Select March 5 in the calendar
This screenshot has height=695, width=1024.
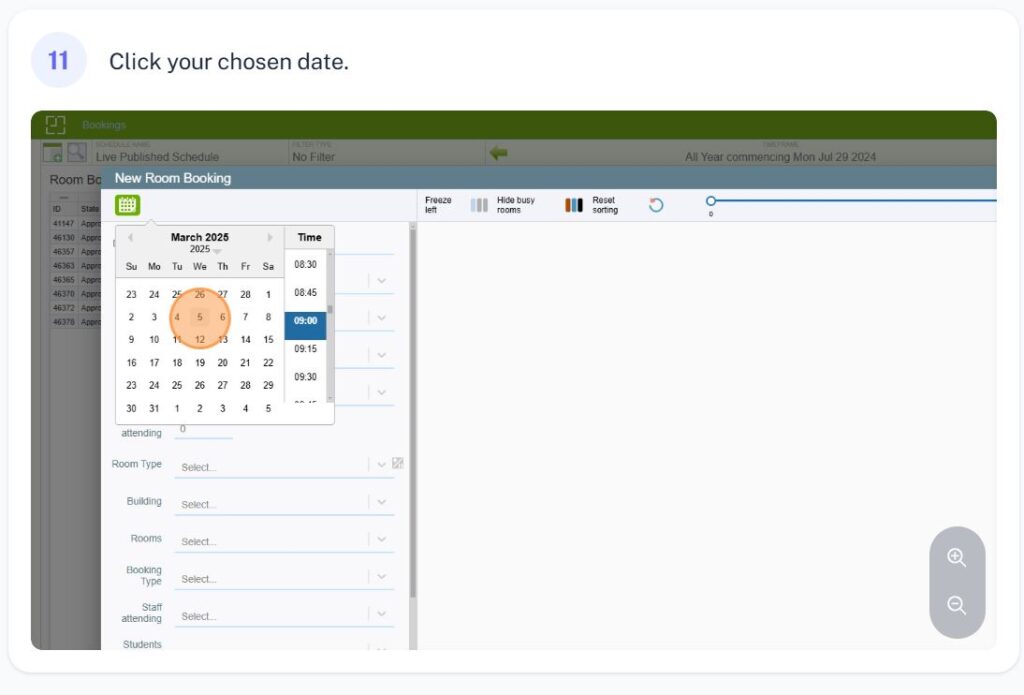click(x=200, y=317)
